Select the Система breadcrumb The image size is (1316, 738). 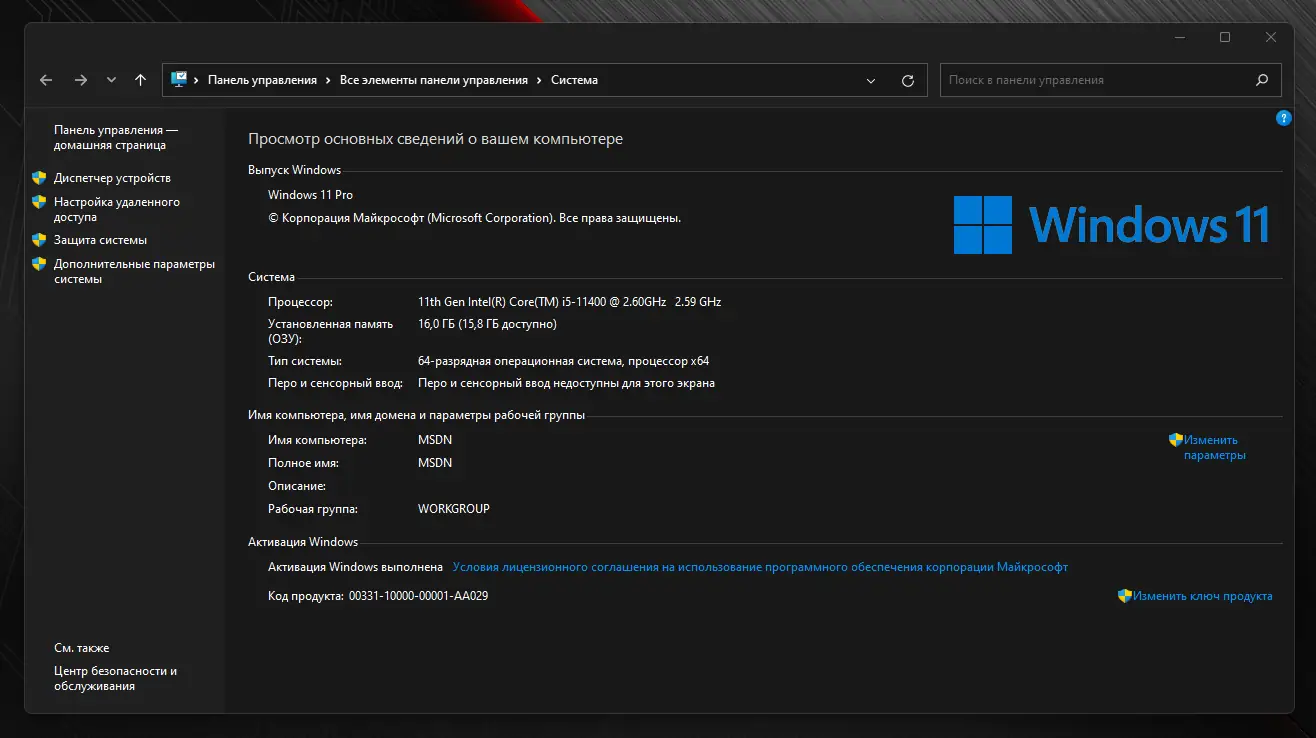tap(575, 80)
